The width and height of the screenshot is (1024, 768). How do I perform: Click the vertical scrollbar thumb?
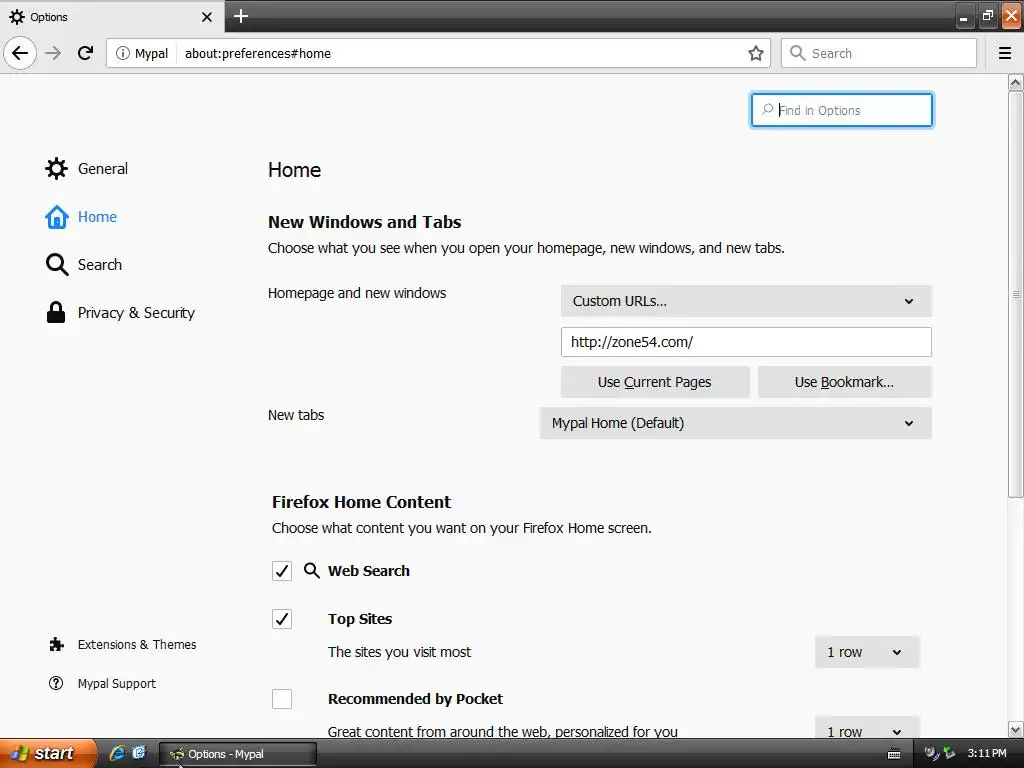click(x=1015, y=294)
